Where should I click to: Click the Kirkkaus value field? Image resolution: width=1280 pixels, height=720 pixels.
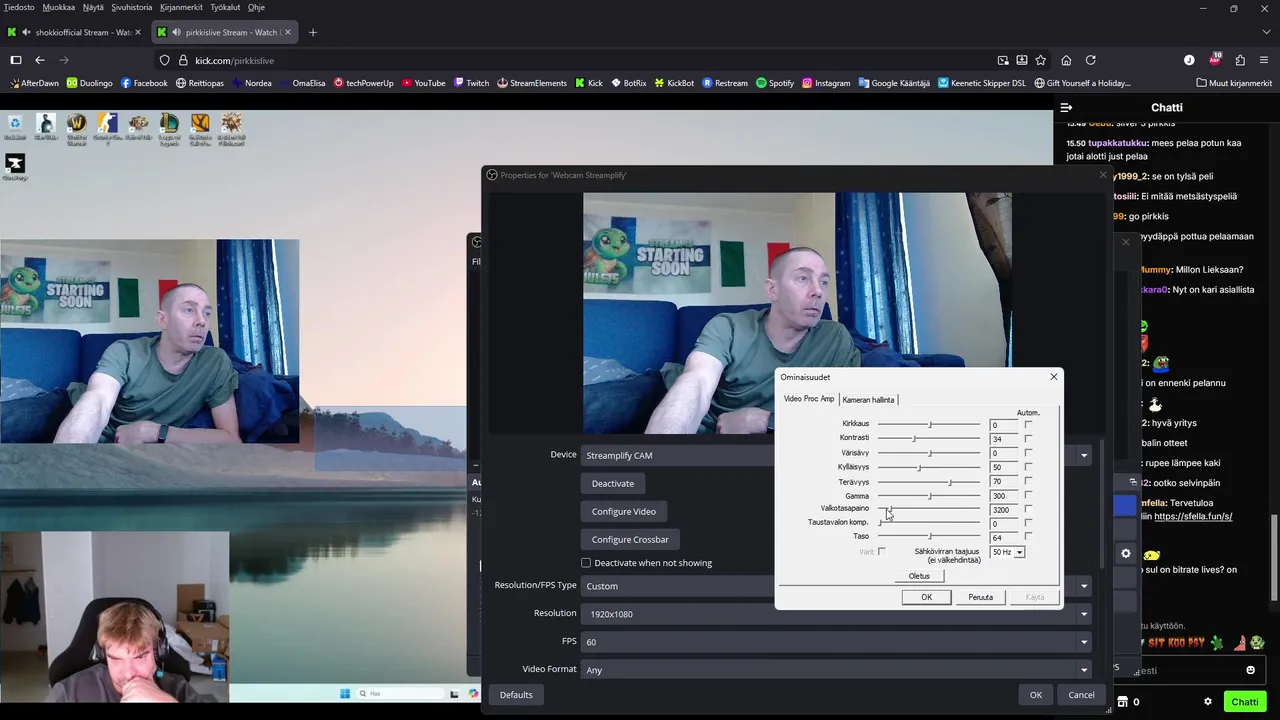[1003, 425]
